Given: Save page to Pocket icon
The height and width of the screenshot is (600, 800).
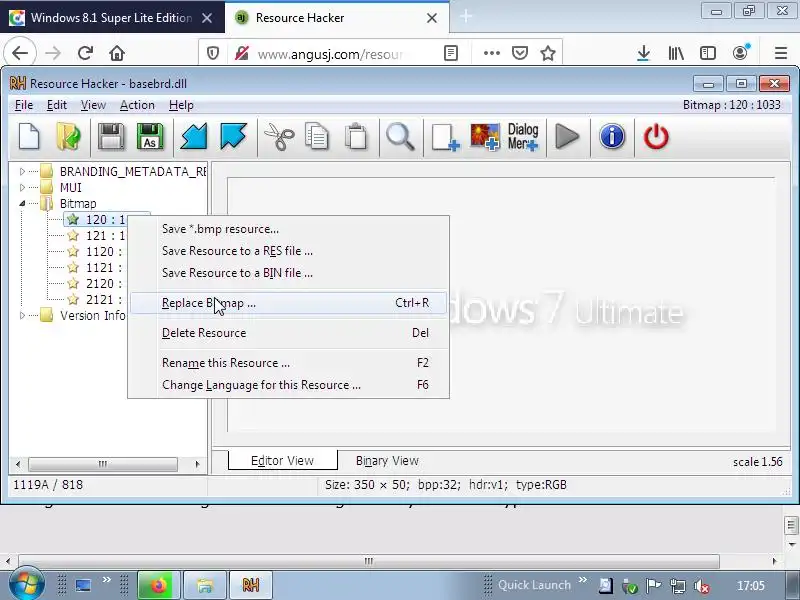Looking at the screenshot, I should 520,53.
